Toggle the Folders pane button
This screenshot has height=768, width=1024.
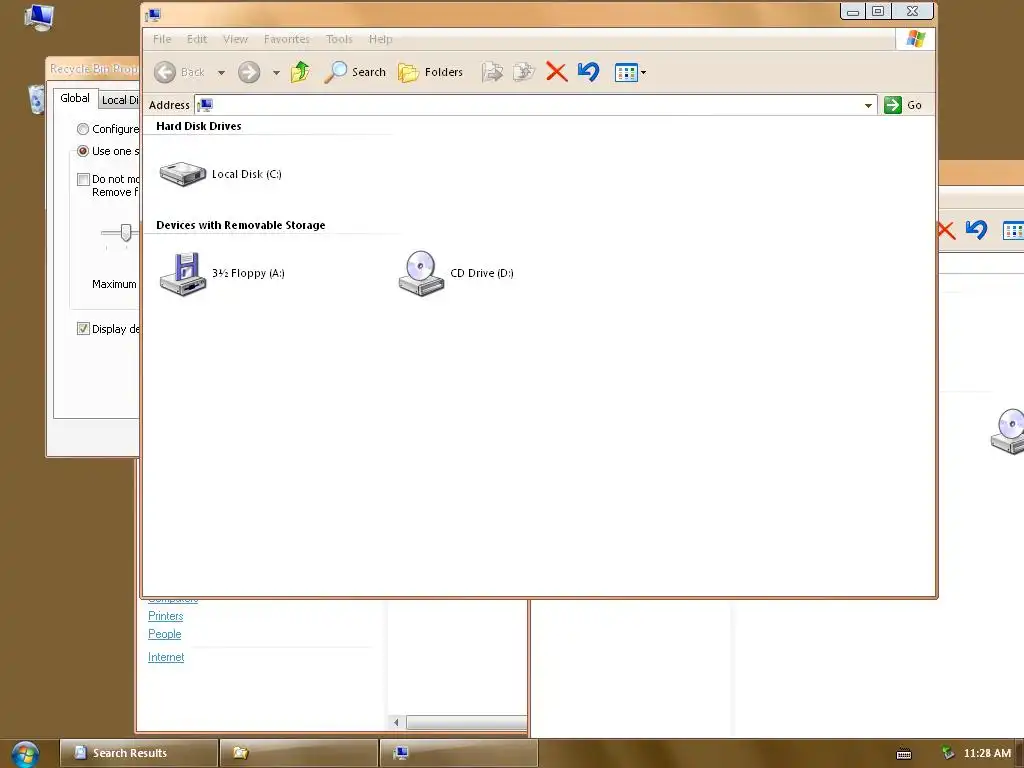point(430,72)
